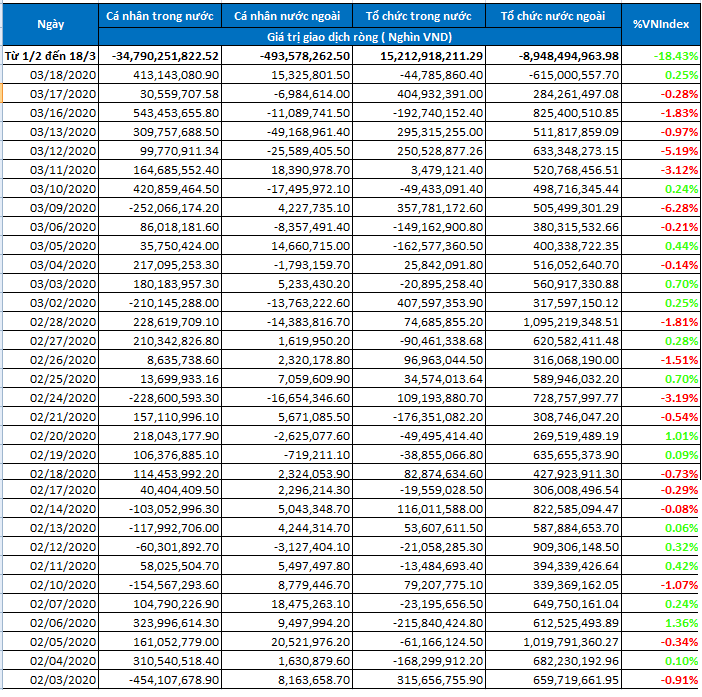Click the "Tổ chức nước ngoài" header cell
This screenshot has width=702, height=697.
(x=556, y=18)
